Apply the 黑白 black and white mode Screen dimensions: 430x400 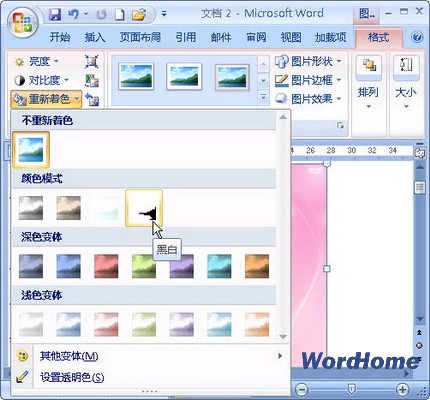click(x=144, y=208)
